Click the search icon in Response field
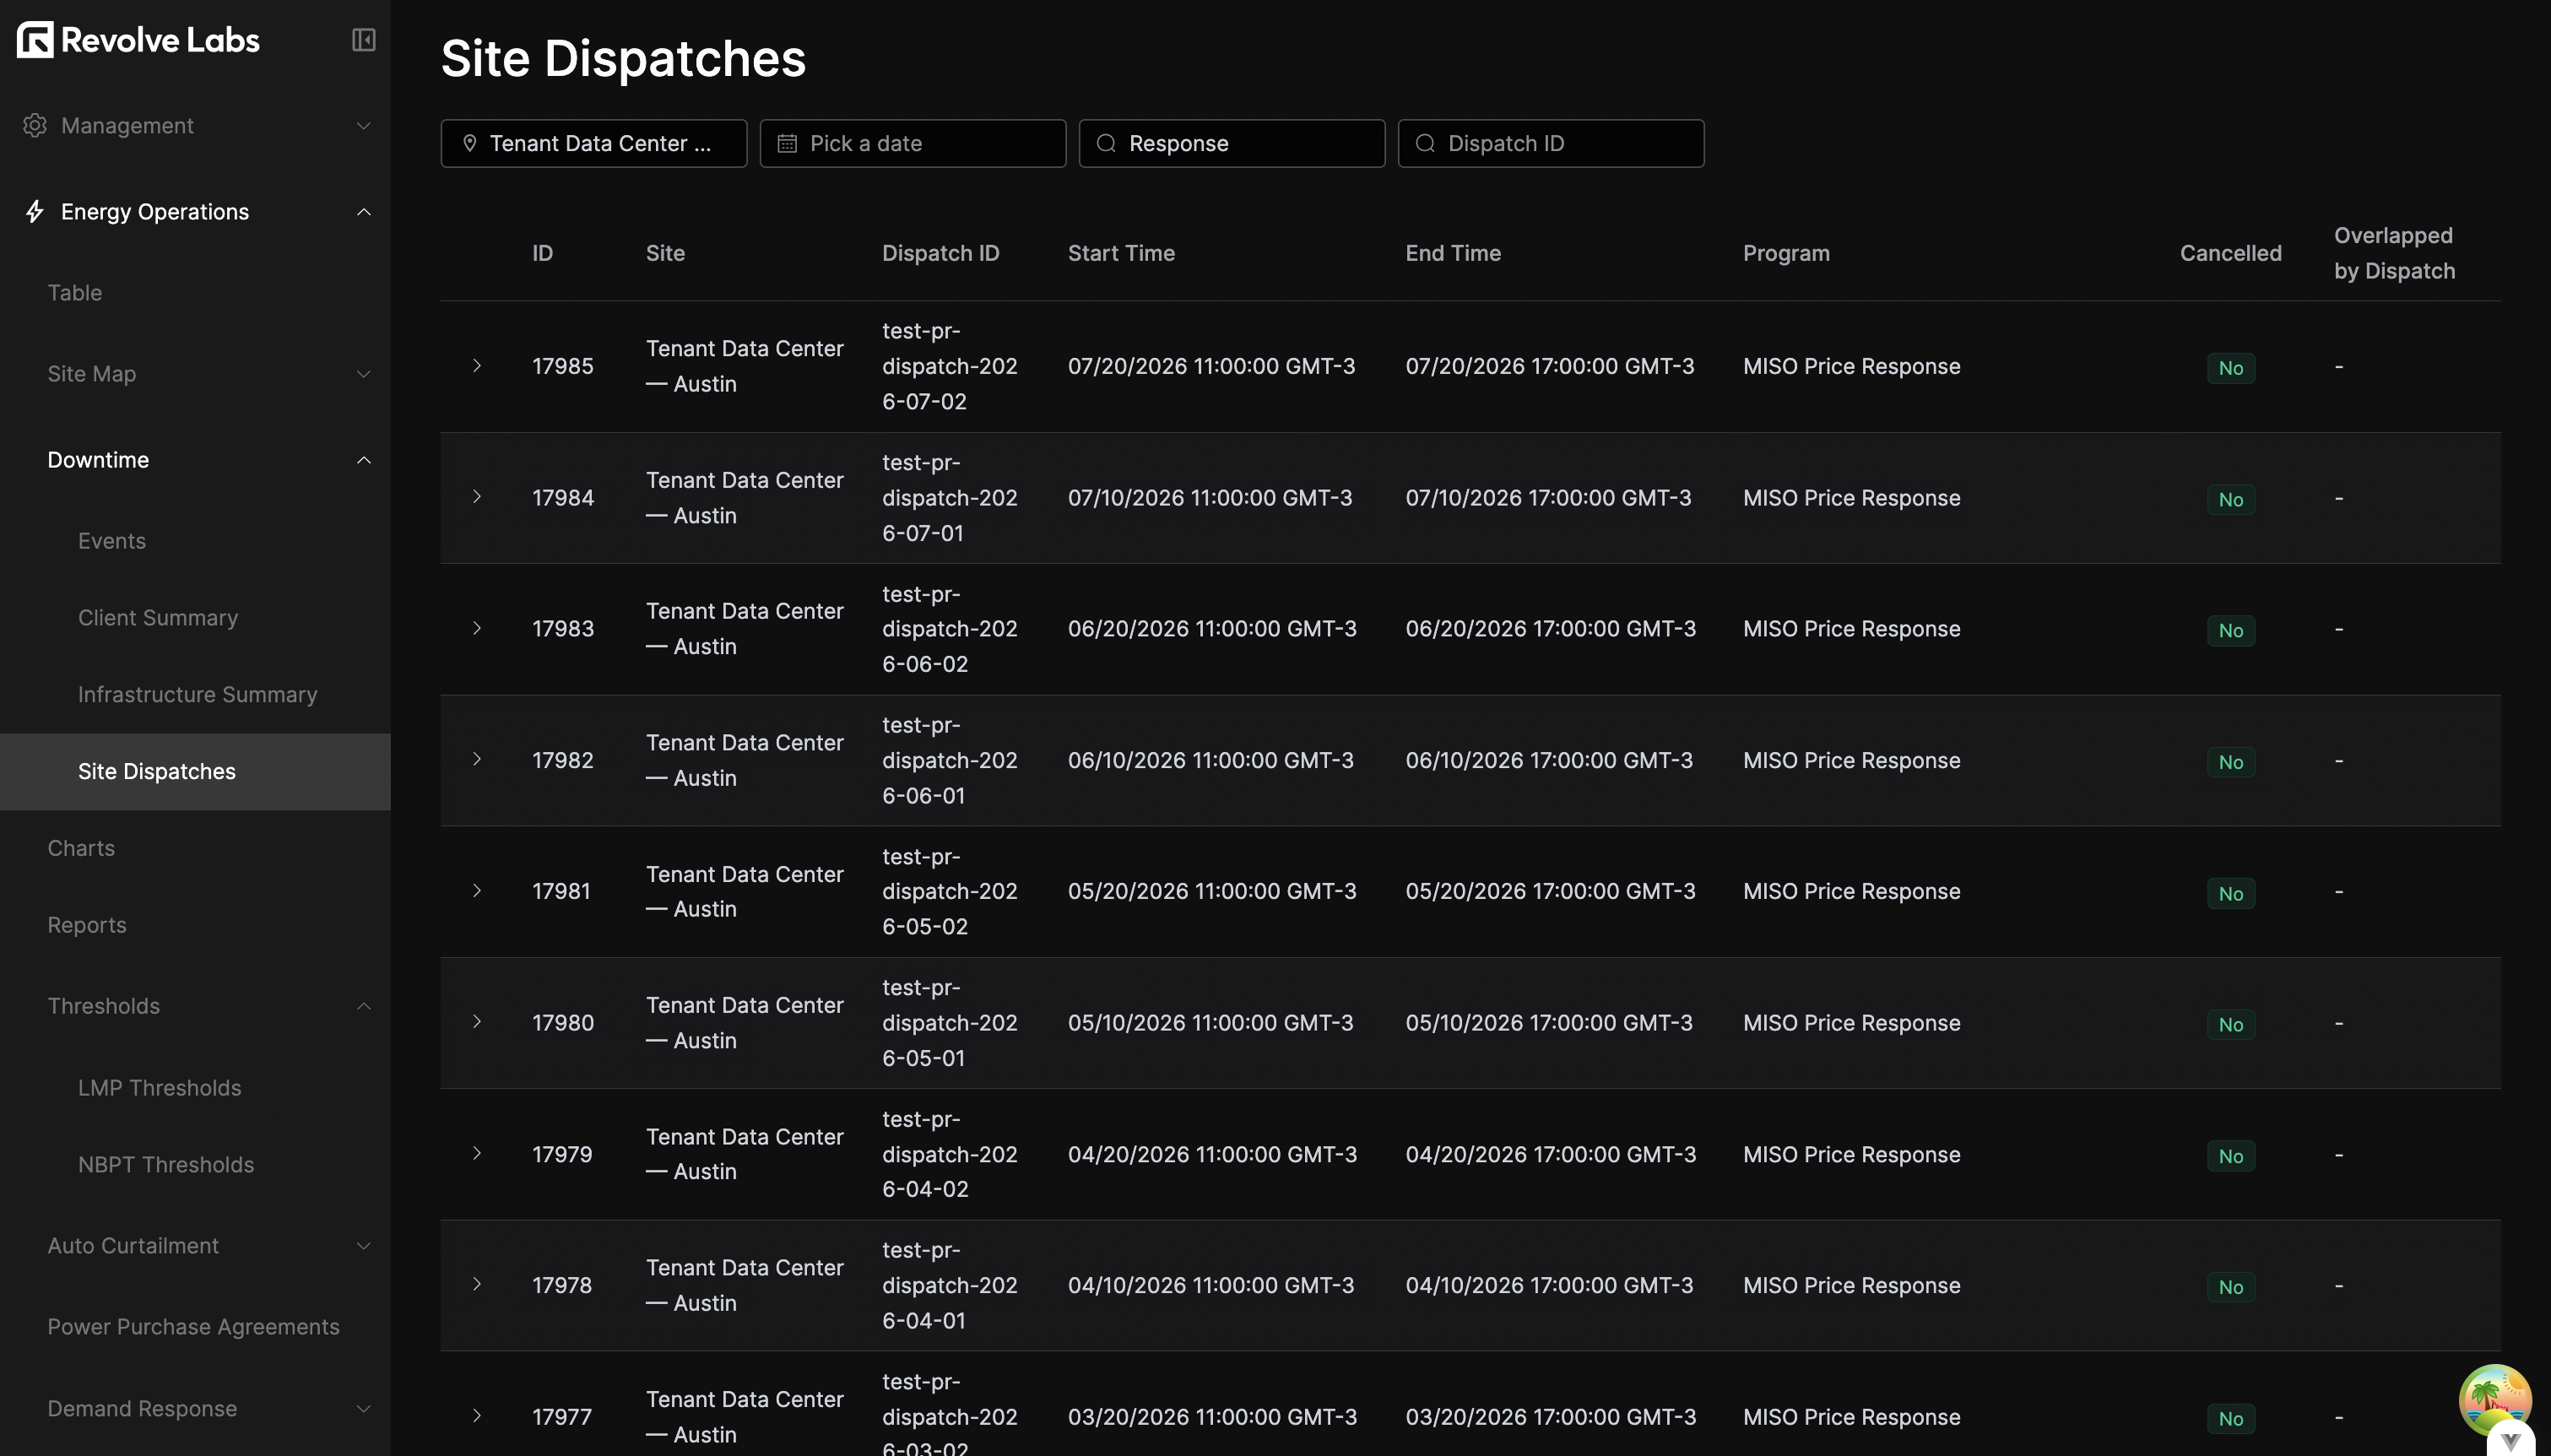 1107,144
